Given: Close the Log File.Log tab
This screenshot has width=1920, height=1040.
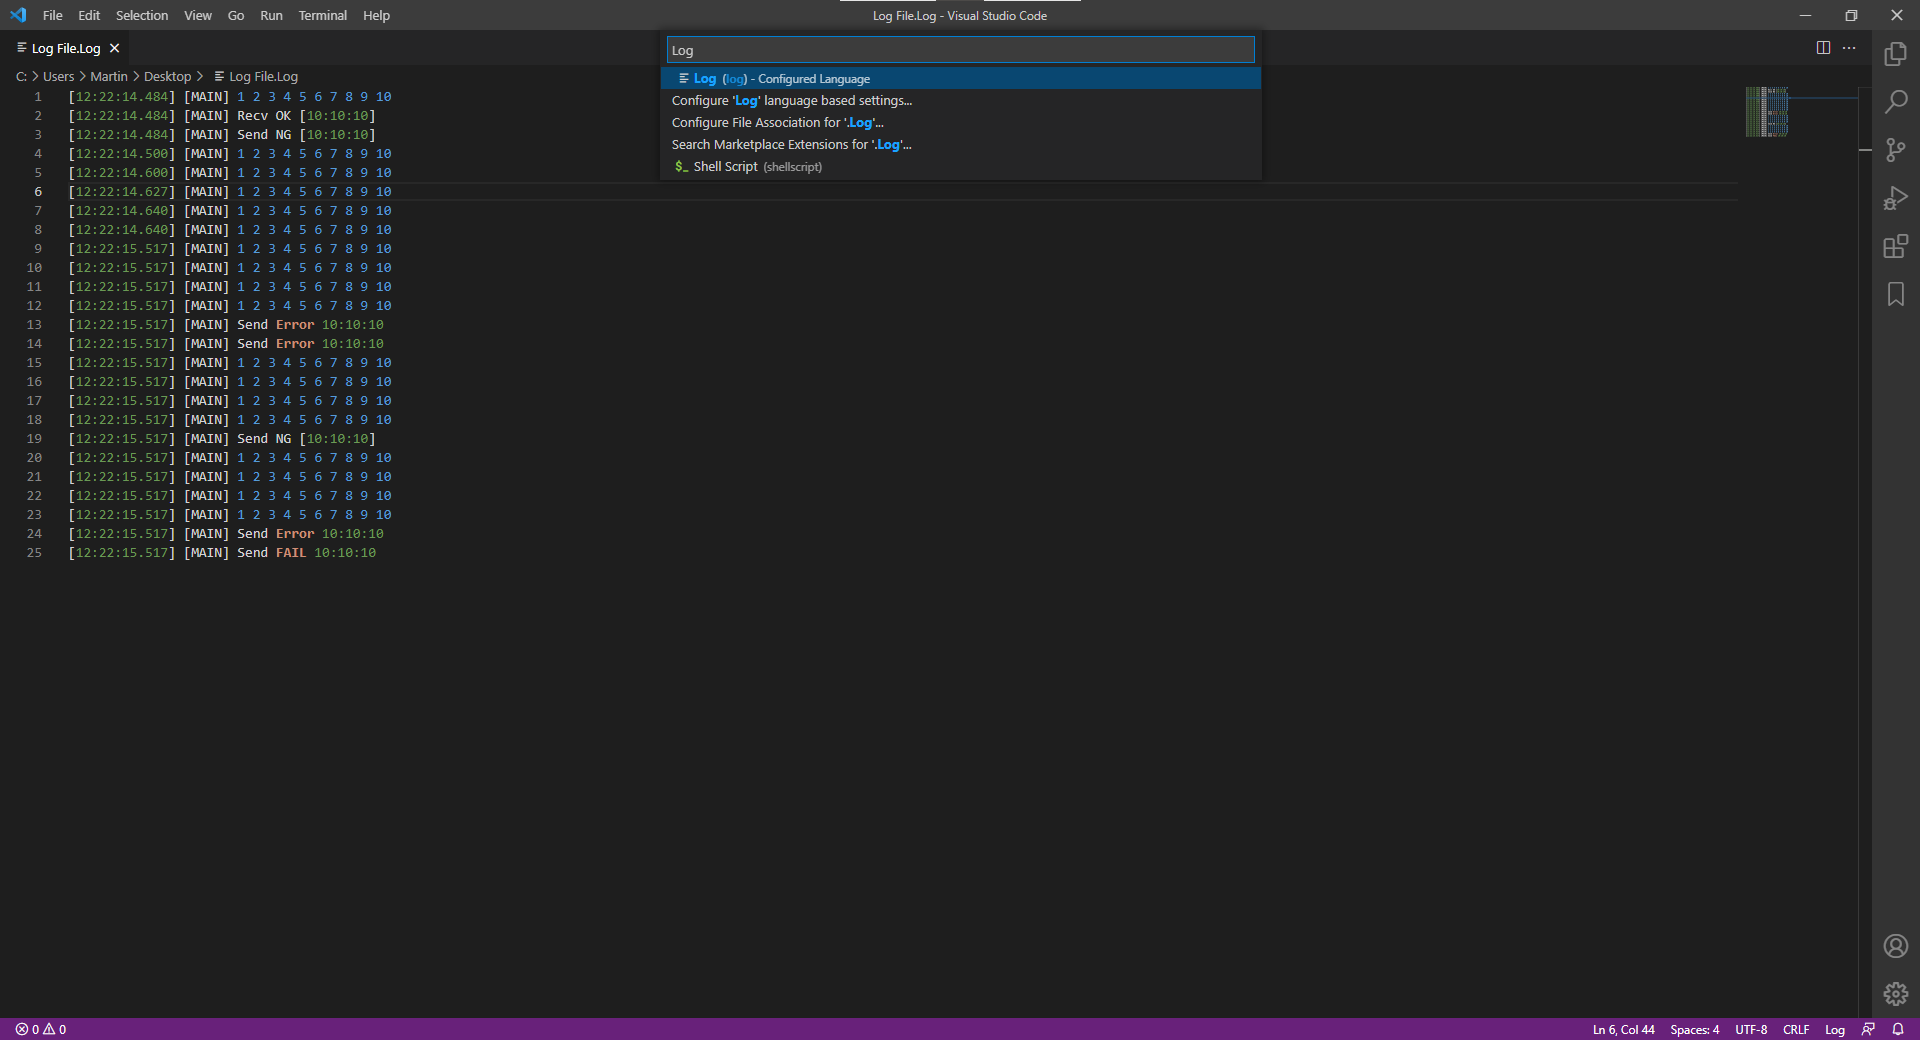Looking at the screenshot, I should point(115,48).
